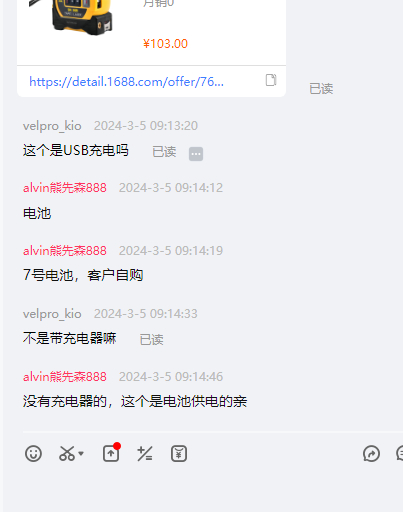
Task: Expand the screenshot tool dropdown arrow
Action: [81, 454]
